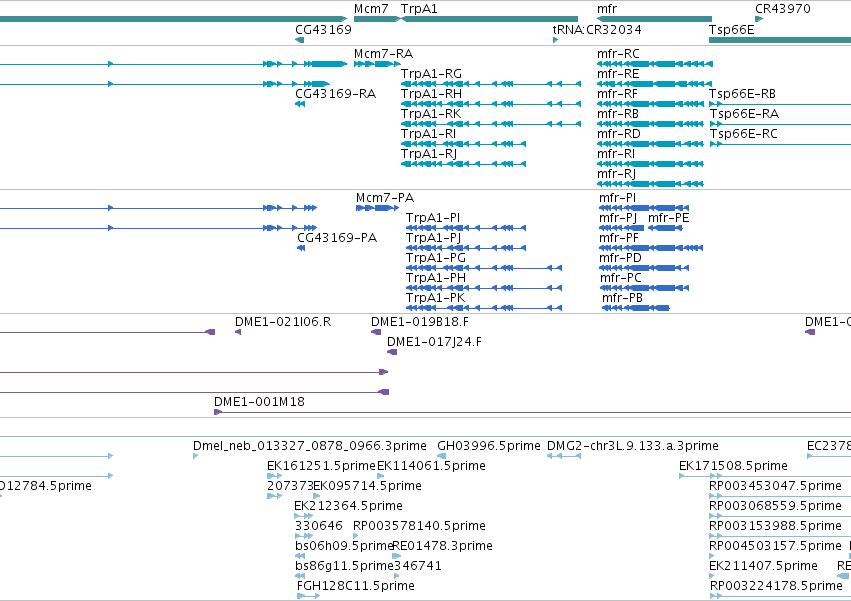The height and width of the screenshot is (601, 851).
Task: Click the mfr-PC protein label
Action: 620,278
